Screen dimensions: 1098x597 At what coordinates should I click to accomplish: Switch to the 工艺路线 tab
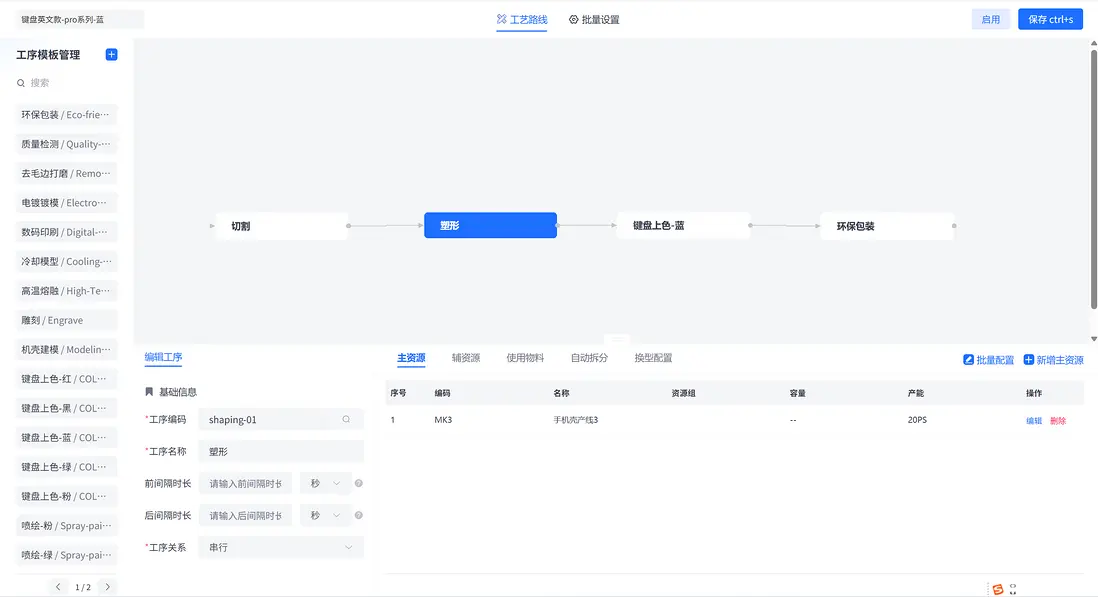pyautogui.click(x=522, y=20)
